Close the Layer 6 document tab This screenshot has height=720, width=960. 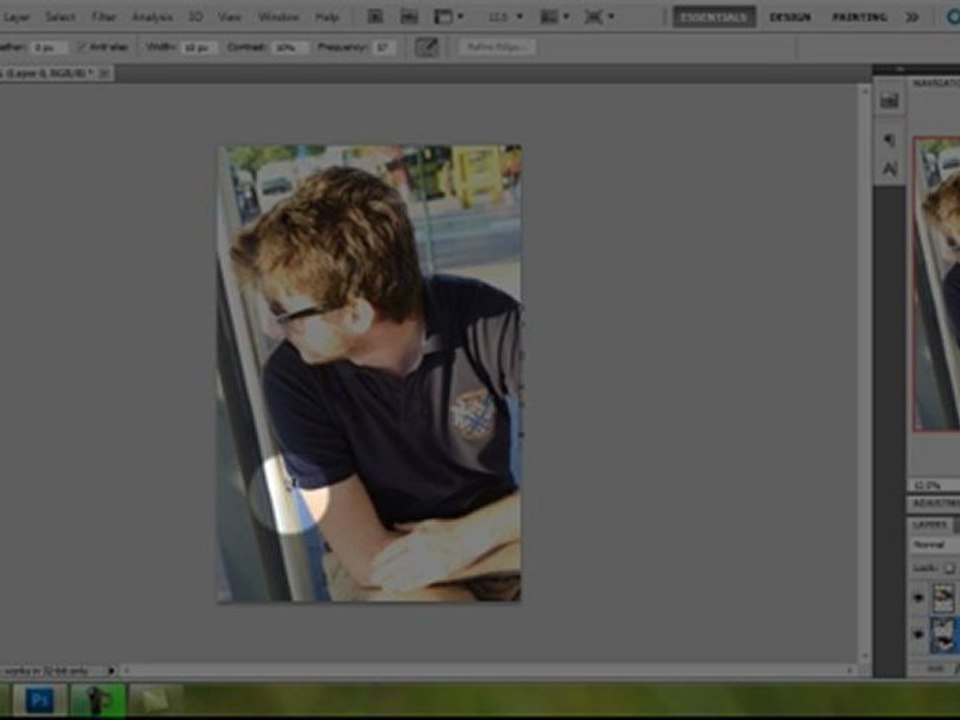pyautogui.click(x=104, y=73)
